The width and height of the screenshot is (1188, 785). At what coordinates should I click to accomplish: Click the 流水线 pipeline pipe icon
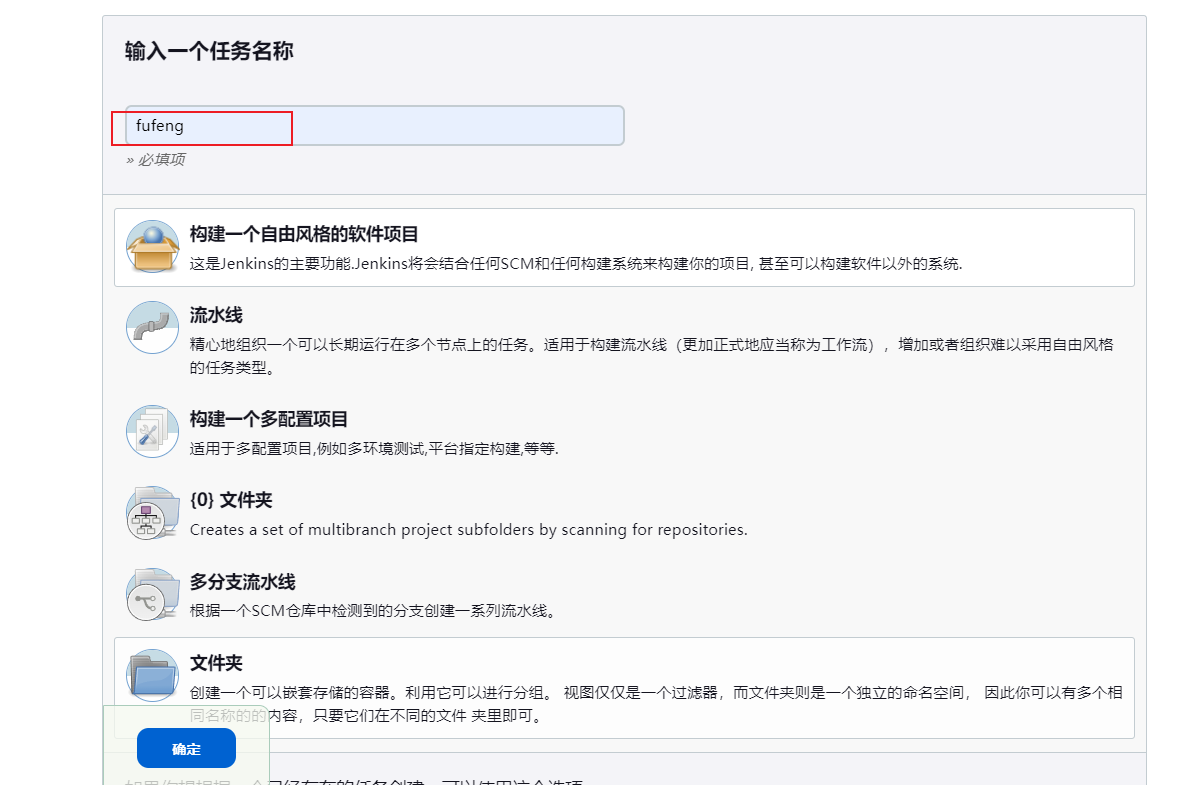tap(152, 327)
